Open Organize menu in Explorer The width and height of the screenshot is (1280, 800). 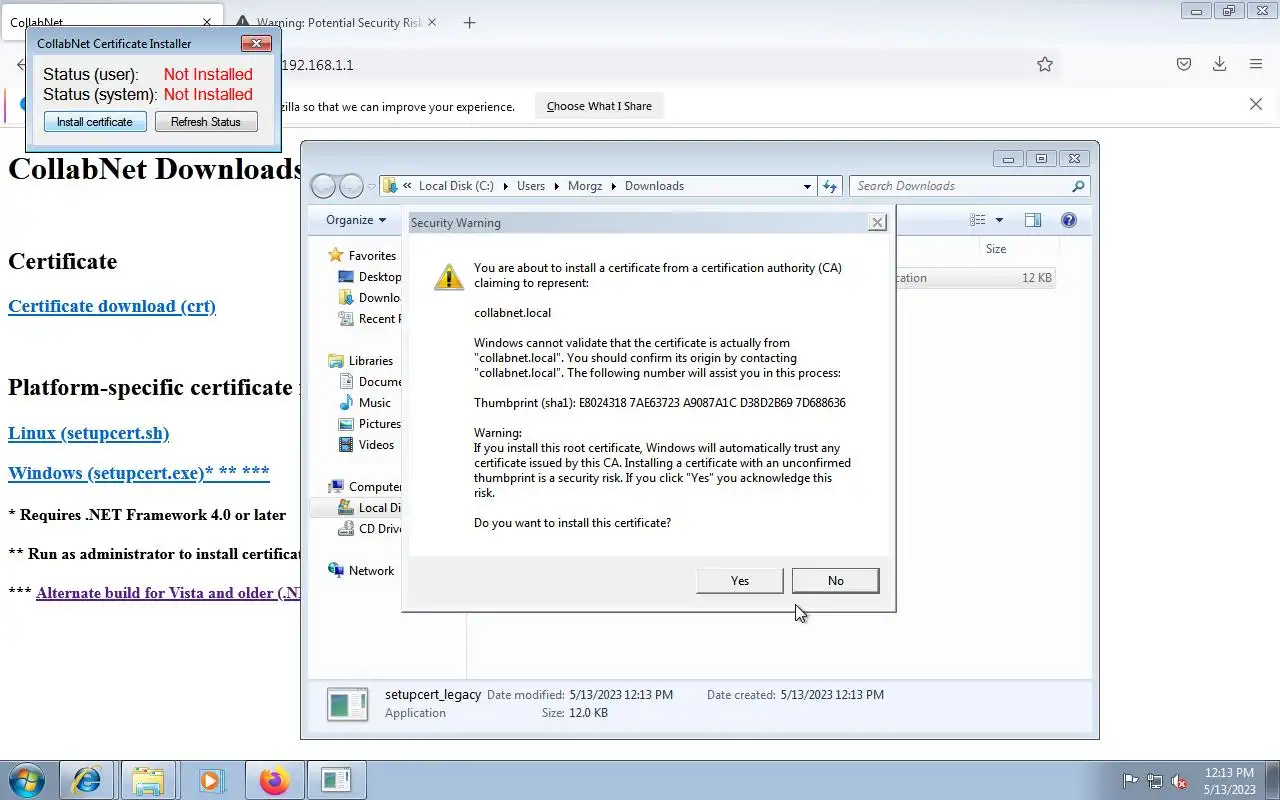tap(355, 220)
